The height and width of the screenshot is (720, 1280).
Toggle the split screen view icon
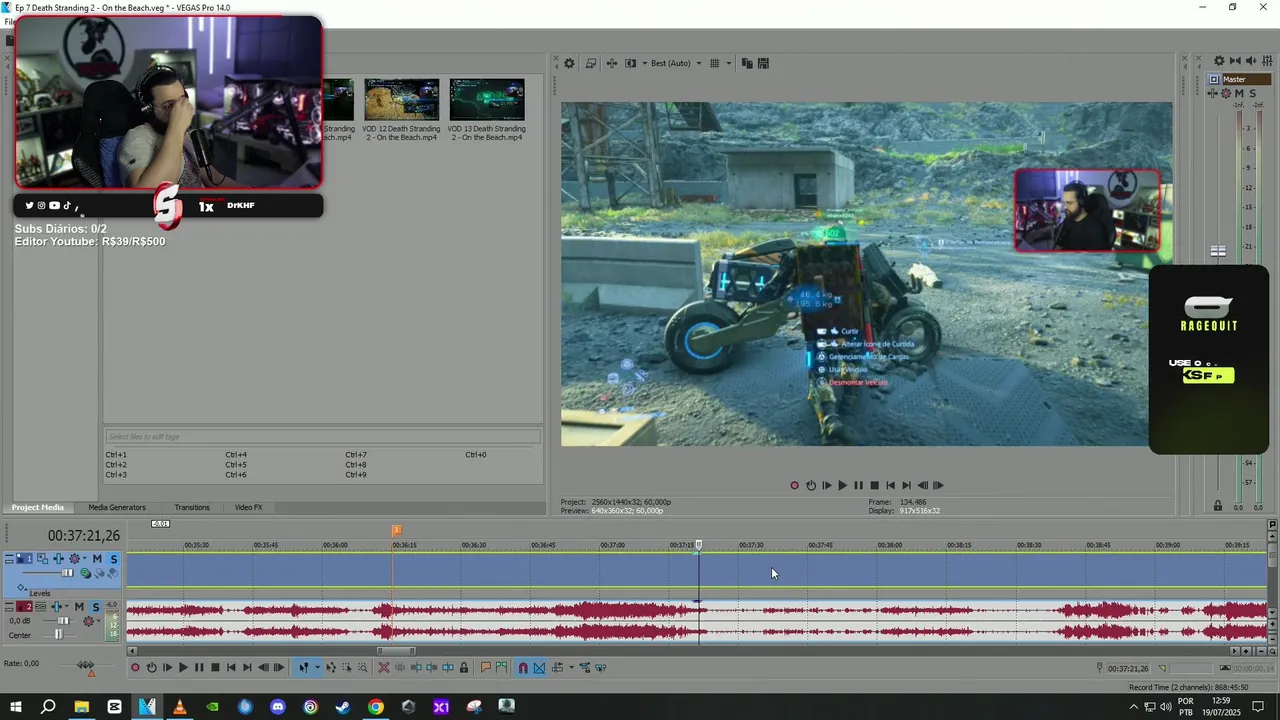click(630, 63)
